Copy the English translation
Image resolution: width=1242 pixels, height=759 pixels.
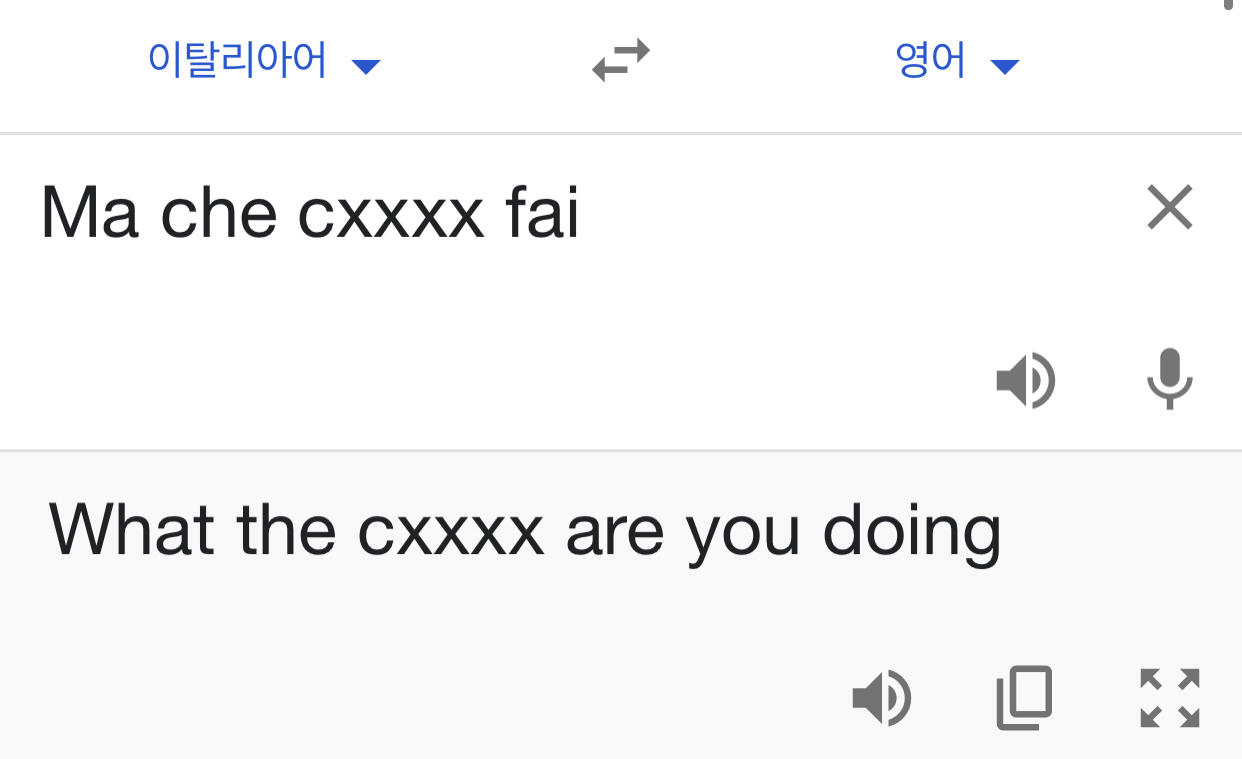1024,697
